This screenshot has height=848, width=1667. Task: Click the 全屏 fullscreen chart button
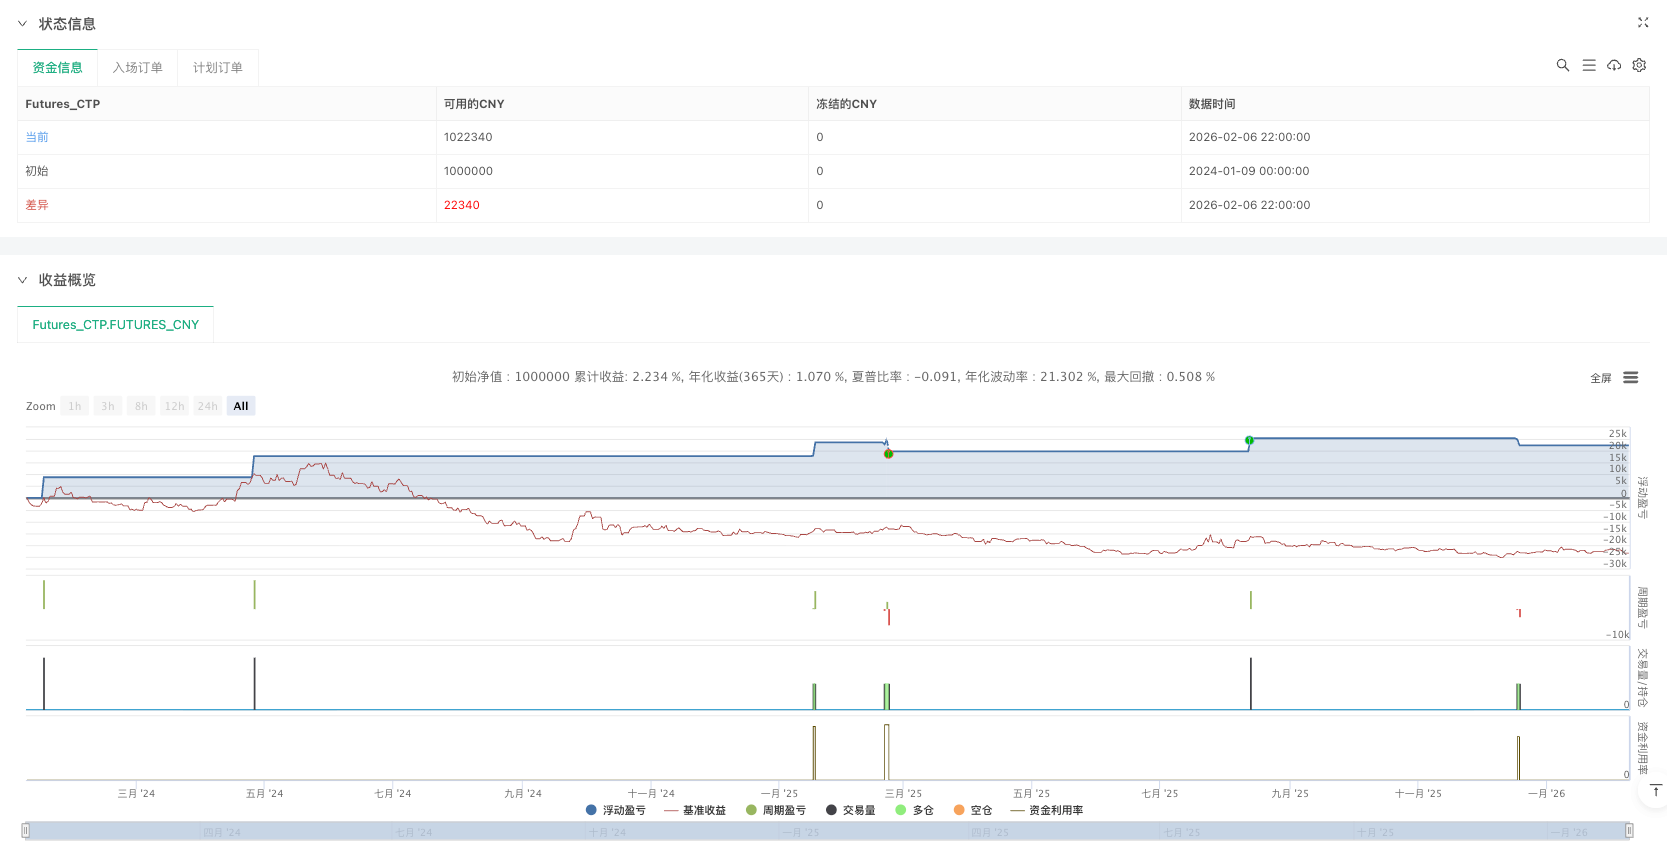1600,378
